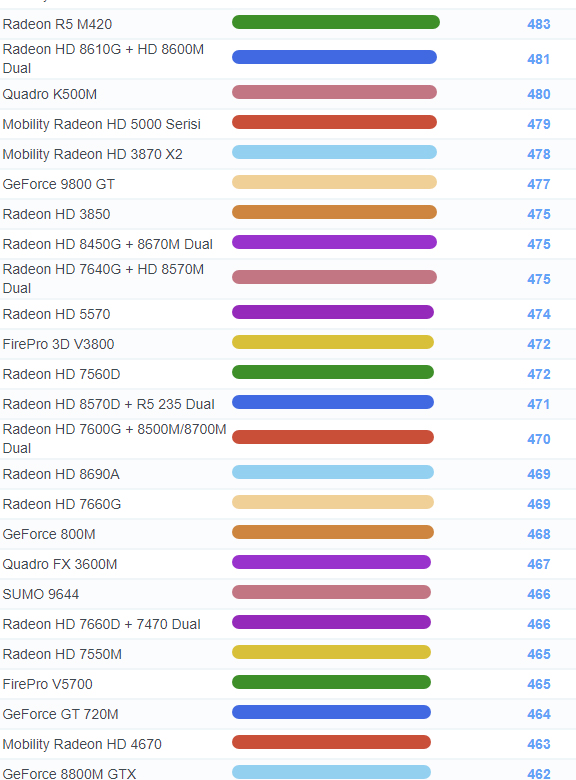Select Radeon HD 5570 name
This screenshot has width=576, height=780.
[56, 314]
